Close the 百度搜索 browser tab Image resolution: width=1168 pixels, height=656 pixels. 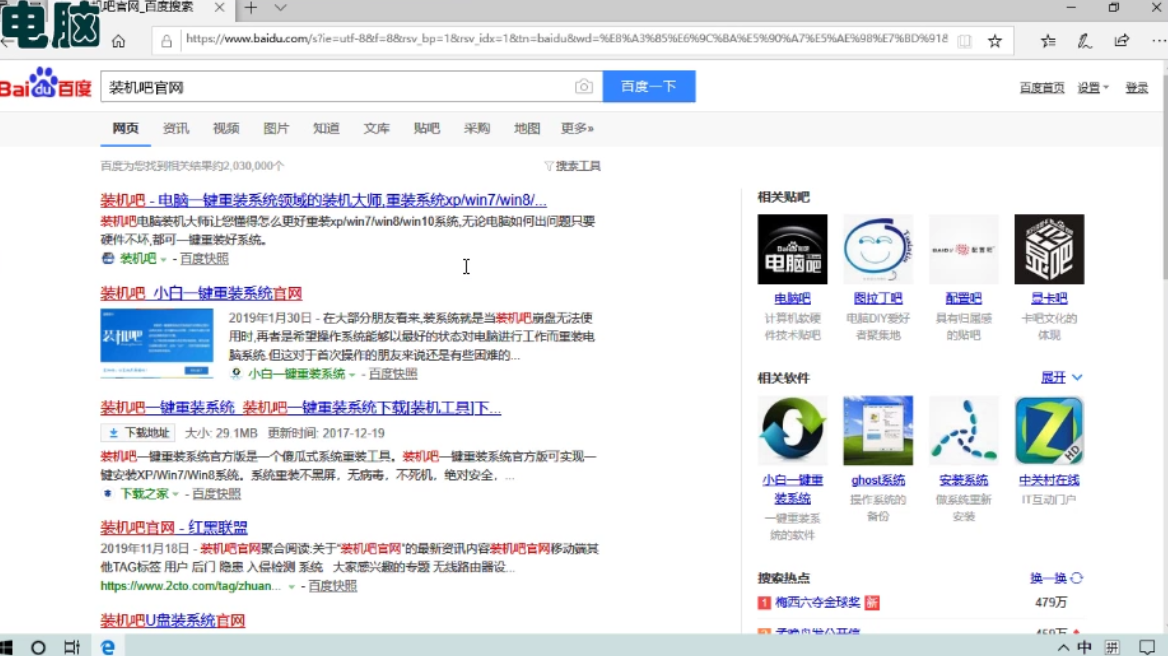coord(219,7)
